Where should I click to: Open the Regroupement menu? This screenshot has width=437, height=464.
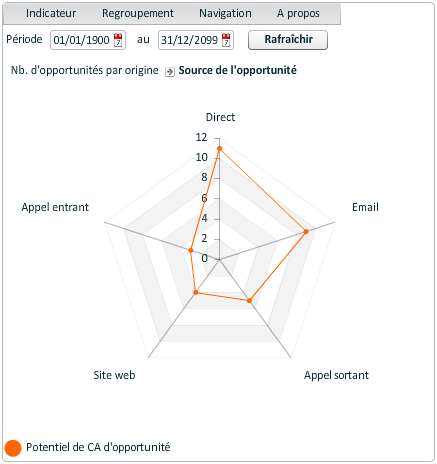[138, 13]
